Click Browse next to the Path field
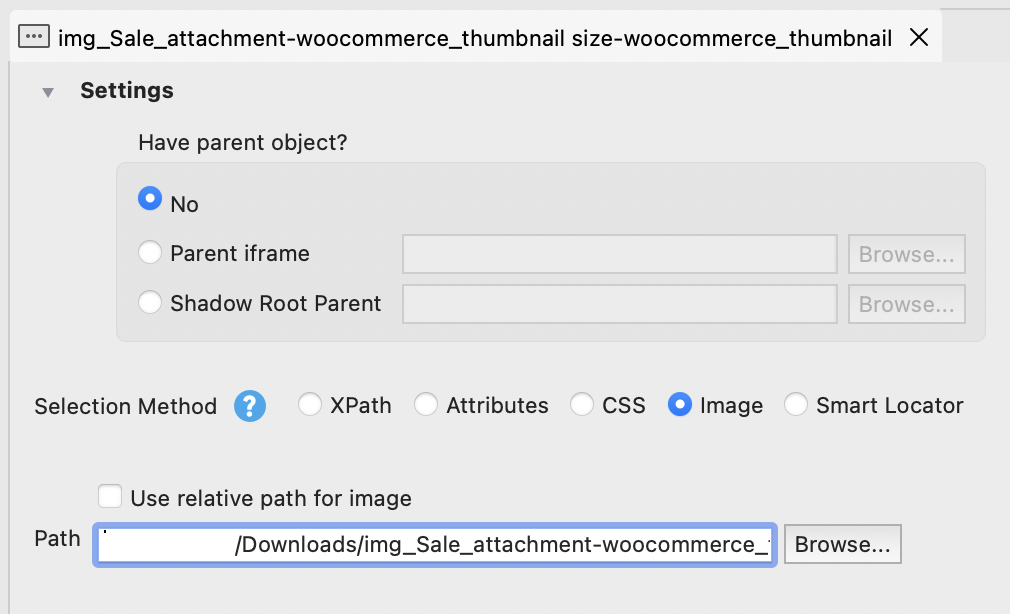Viewport: 1010px width, 614px height. pos(842,543)
